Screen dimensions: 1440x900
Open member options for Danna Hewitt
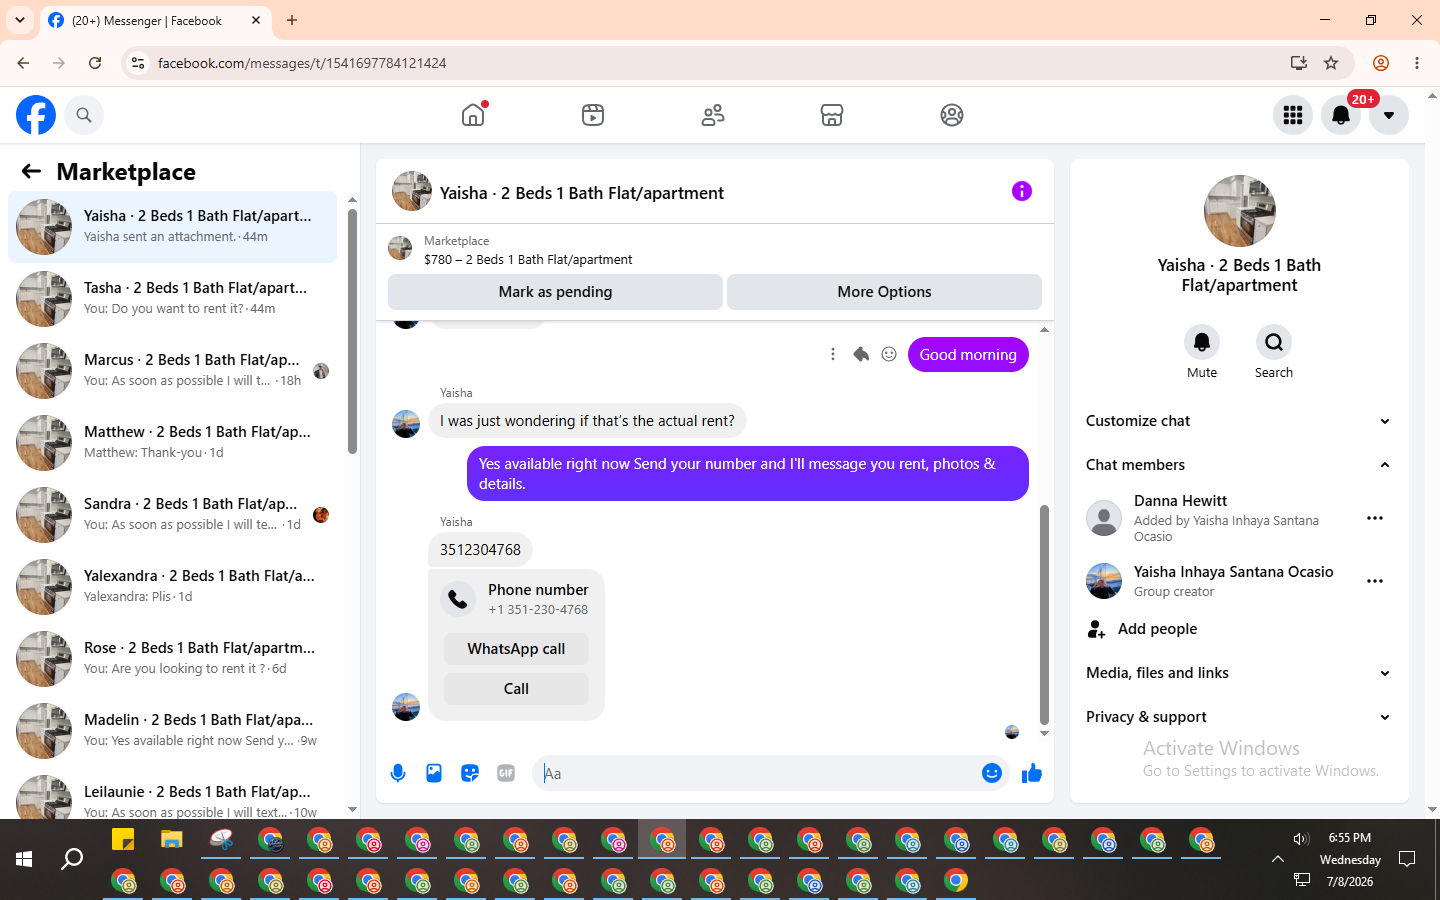1375,518
